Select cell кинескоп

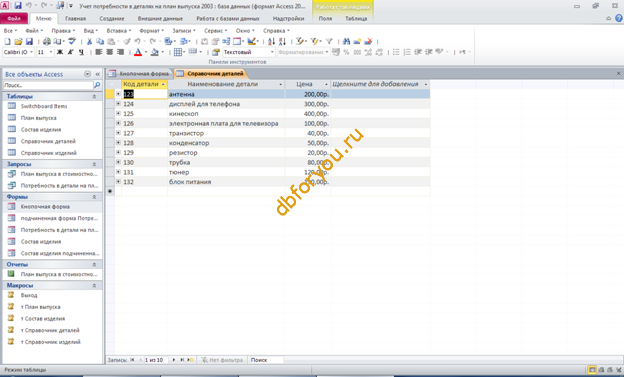[x=226, y=114]
